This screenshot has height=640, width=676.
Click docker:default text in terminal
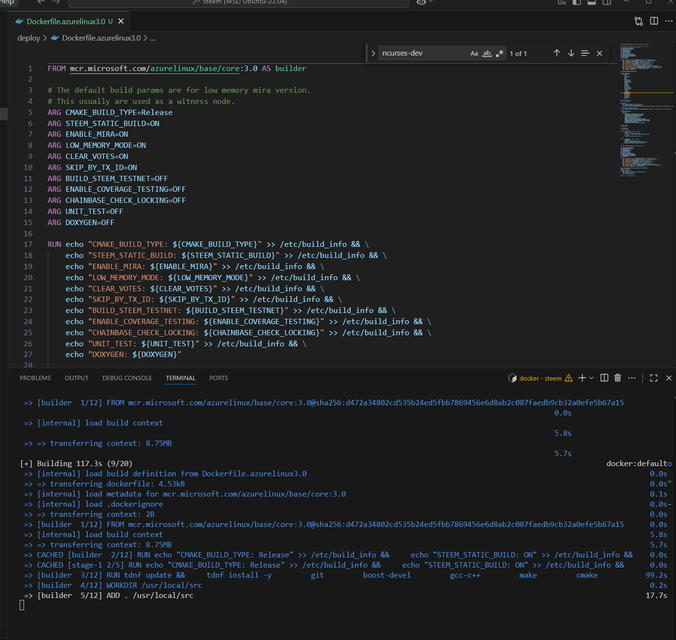tap(636, 464)
